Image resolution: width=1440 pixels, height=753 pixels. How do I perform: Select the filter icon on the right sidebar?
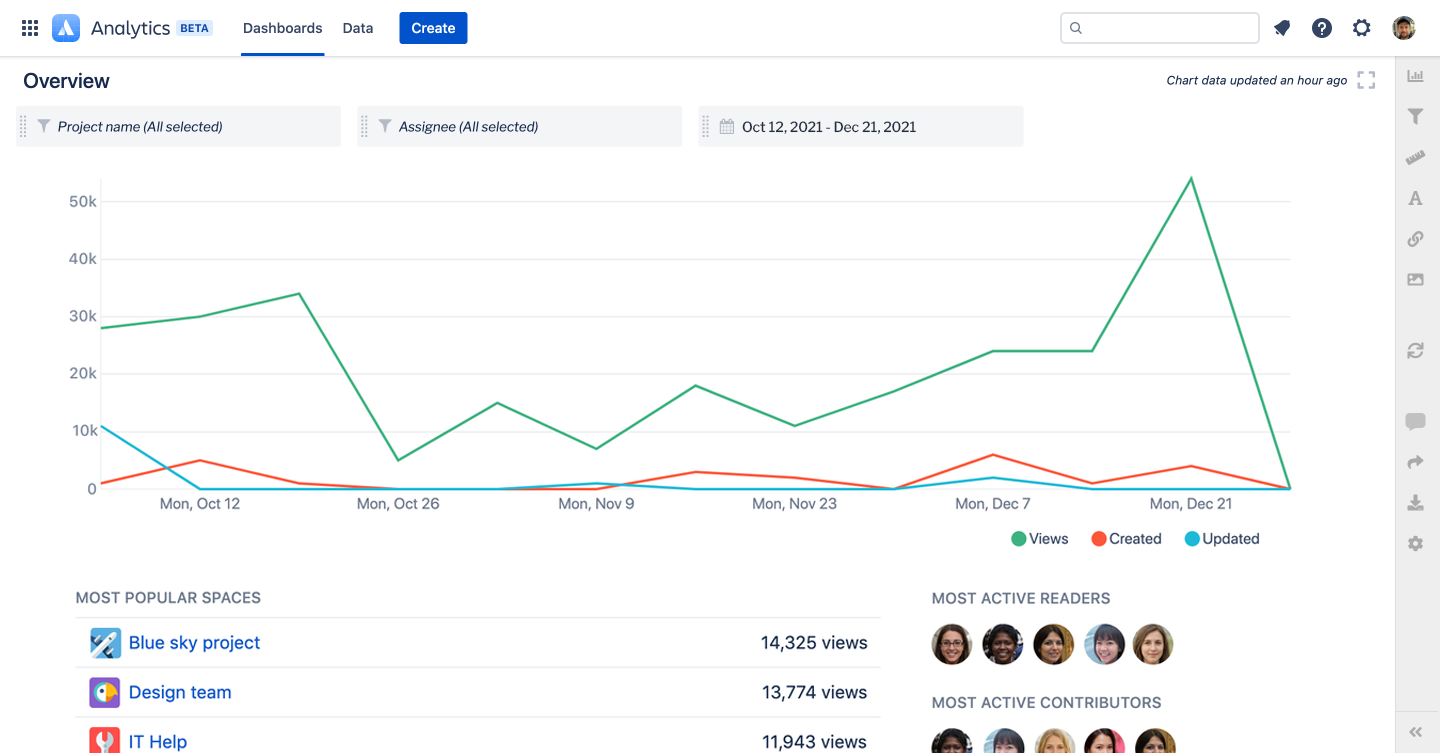pos(1415,116)
